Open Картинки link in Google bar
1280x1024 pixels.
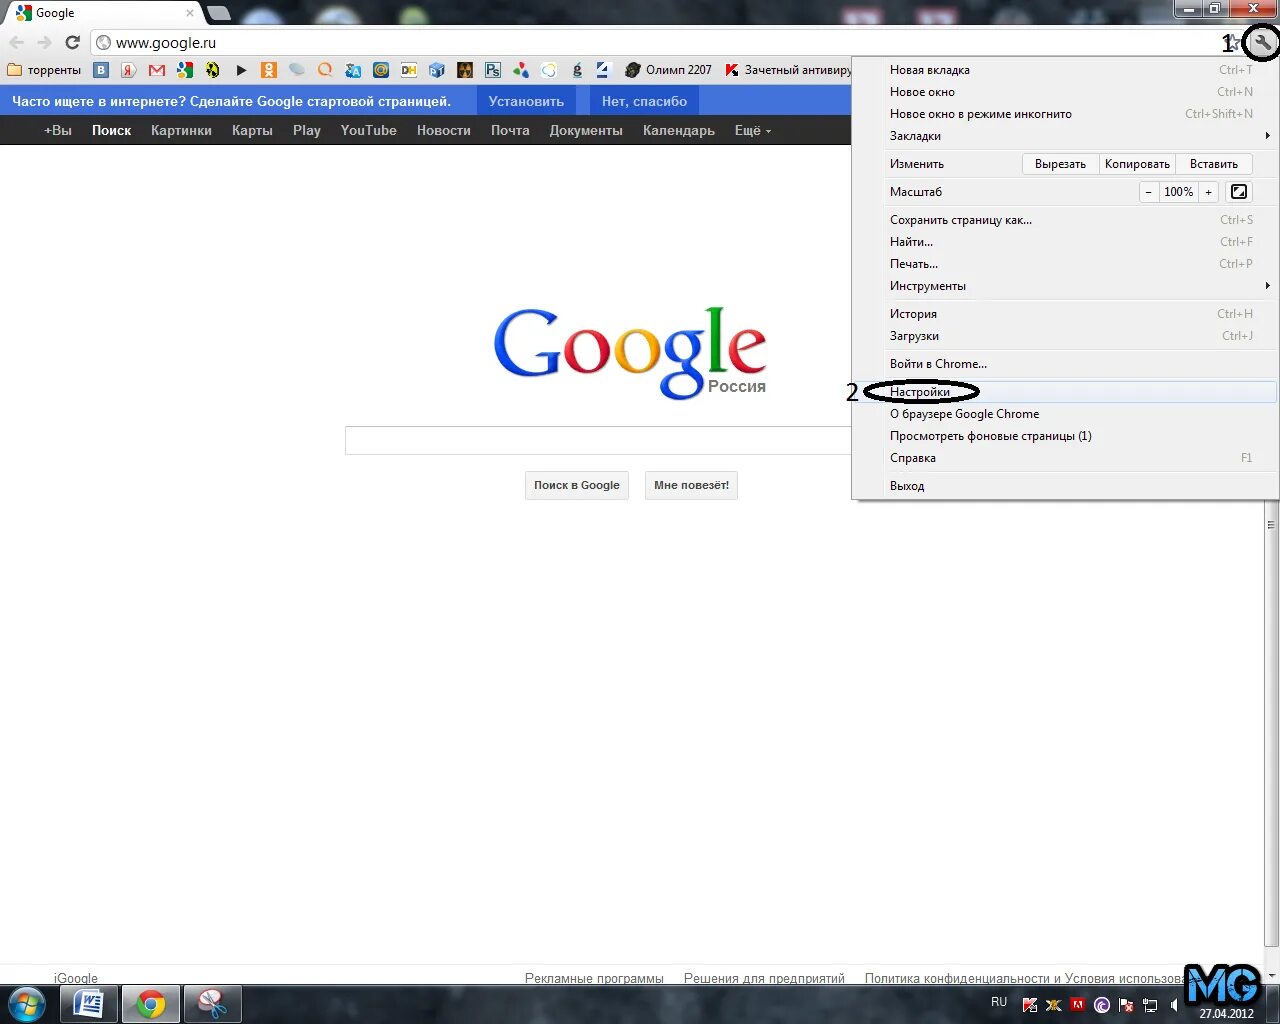[x=181, y=130]
